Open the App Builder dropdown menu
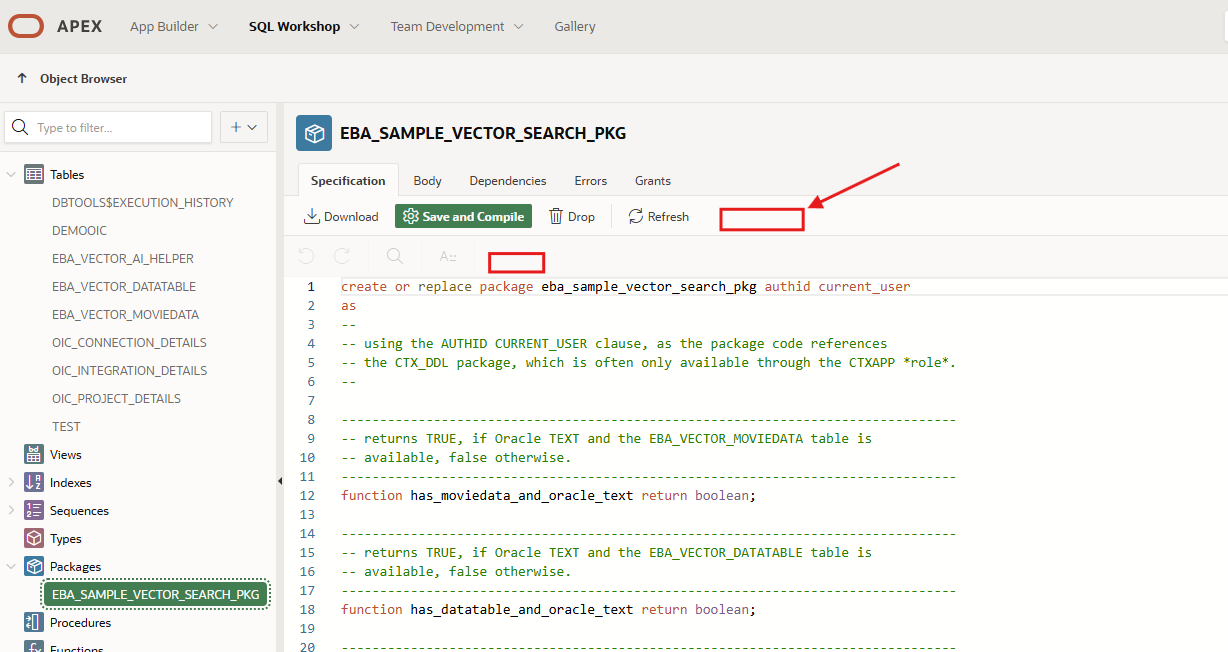Viewport: 1228px width, 652px height. tap(174, 27)
